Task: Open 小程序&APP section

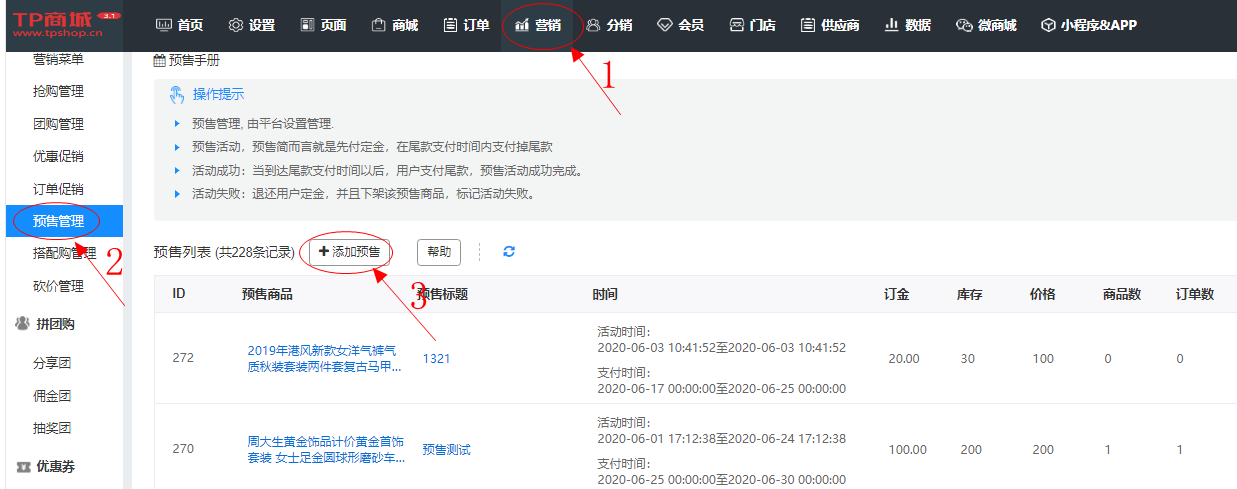Action: coord(1088,25)
